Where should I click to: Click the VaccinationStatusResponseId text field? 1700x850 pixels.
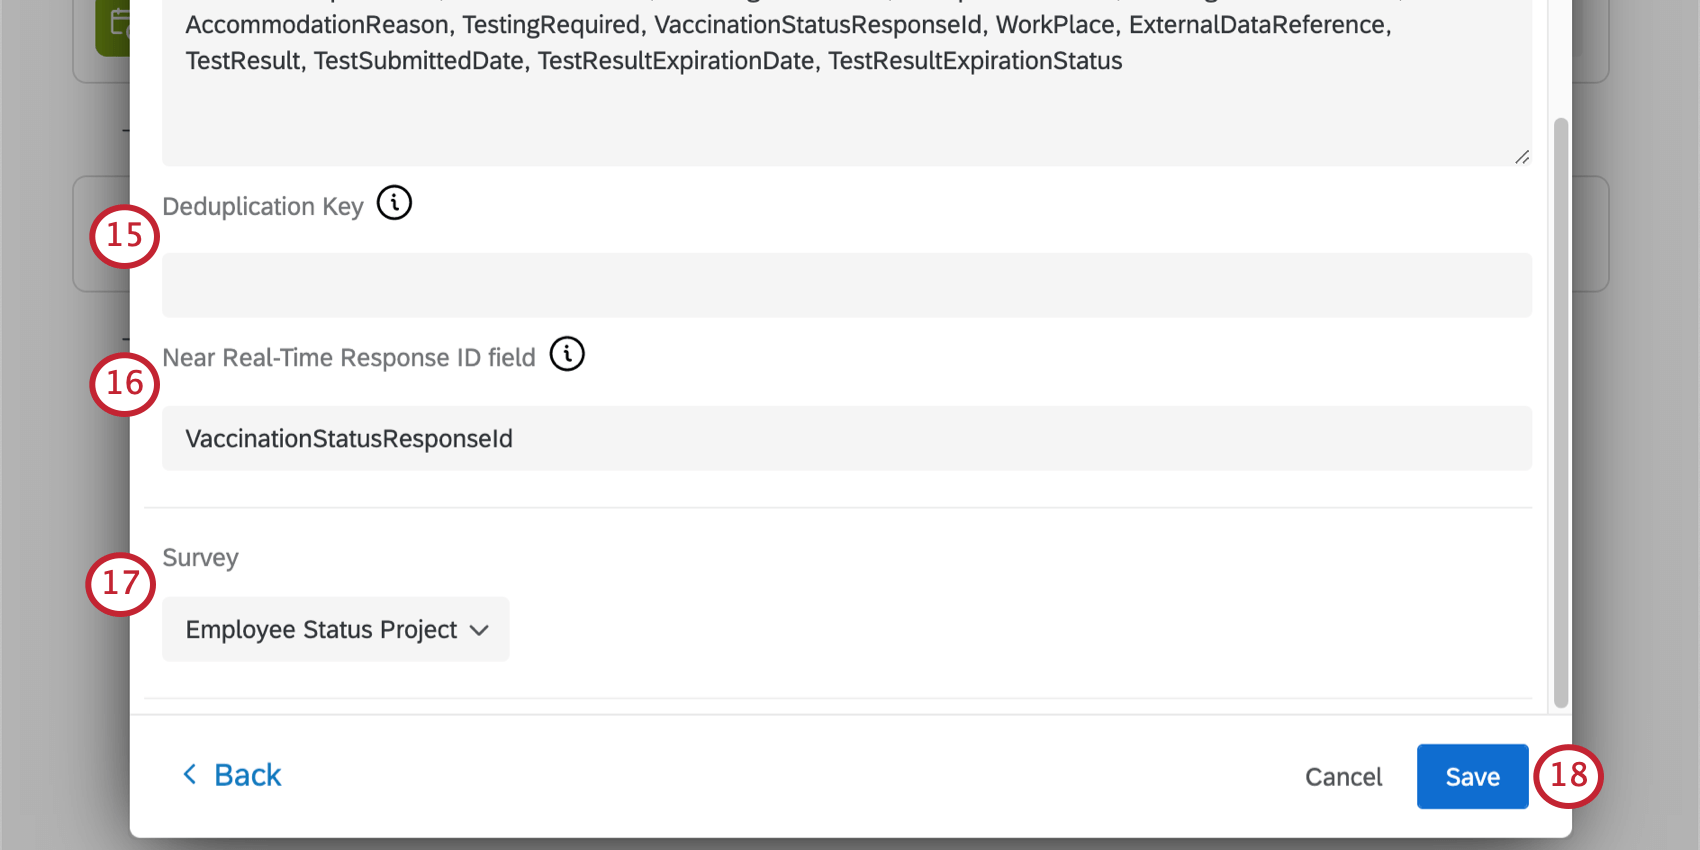click(x=846, y=438)
